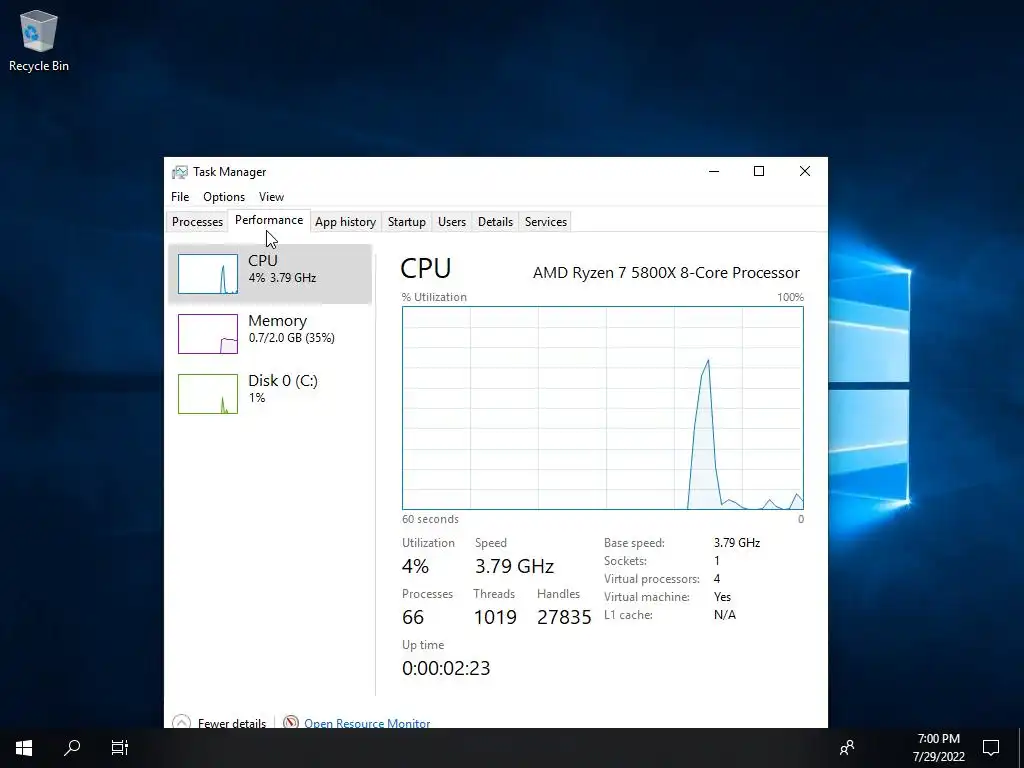1024x768 pixels.
Task: Click the Task Manager title bar icon
Action: (180, 172)
